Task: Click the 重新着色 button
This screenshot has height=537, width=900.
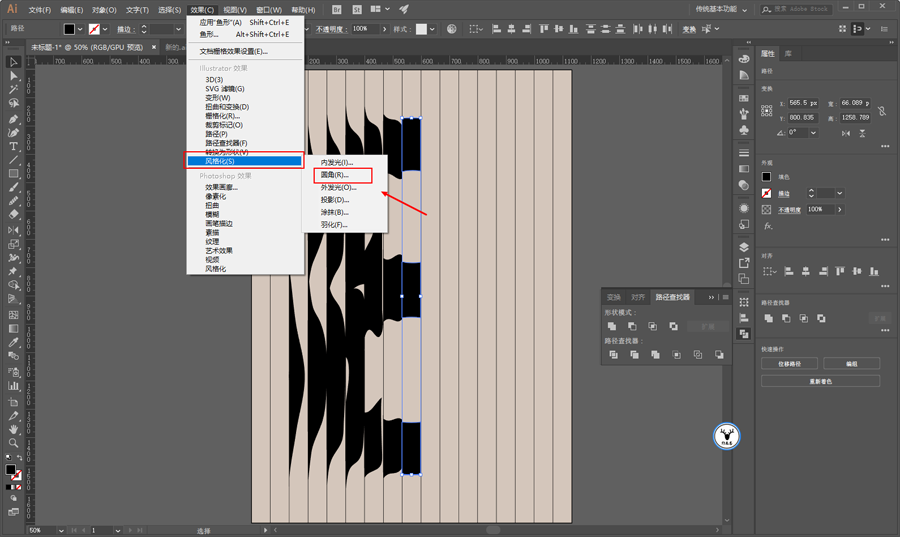Action: tap(820, 381)
